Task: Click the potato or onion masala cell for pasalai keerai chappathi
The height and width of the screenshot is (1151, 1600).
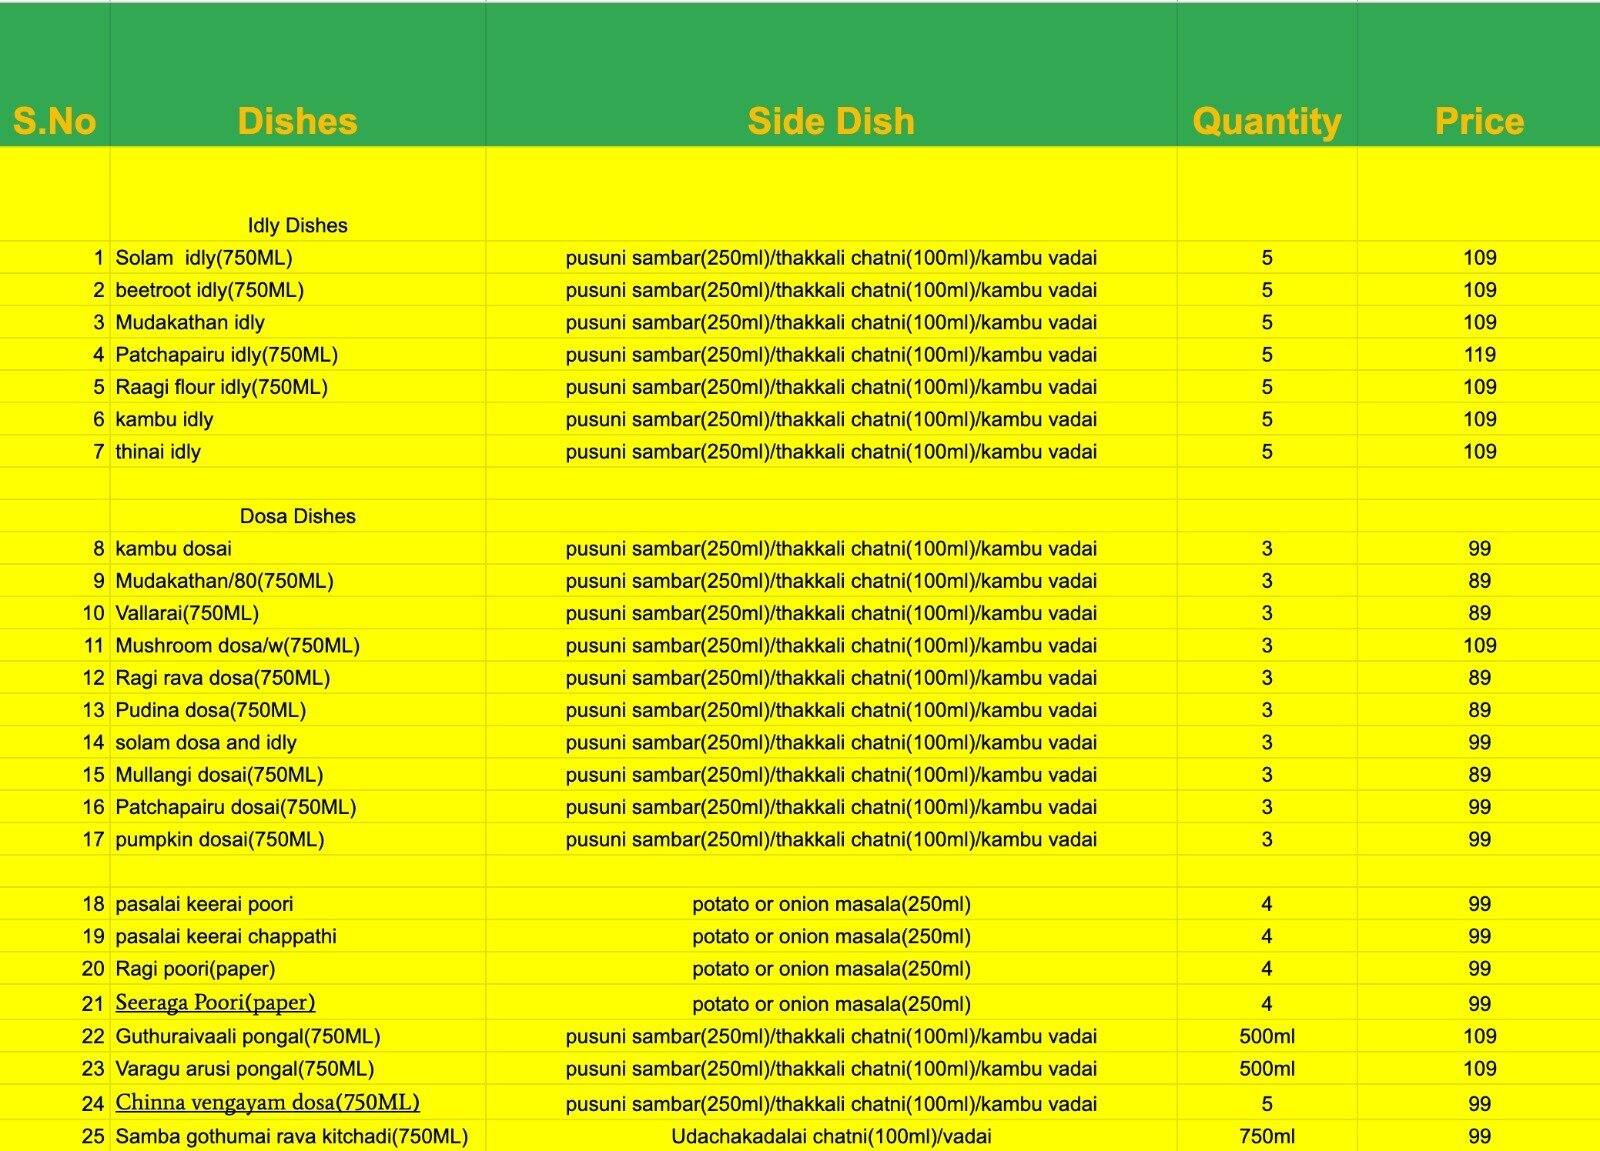Action: pyautogui.click(x=831, y=936)
